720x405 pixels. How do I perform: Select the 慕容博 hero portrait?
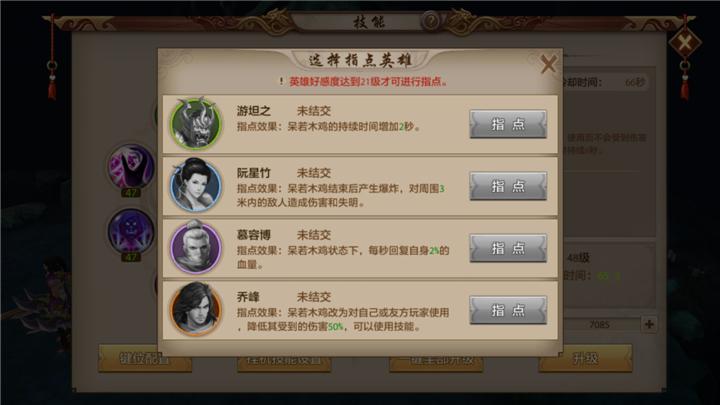point(196,248)
